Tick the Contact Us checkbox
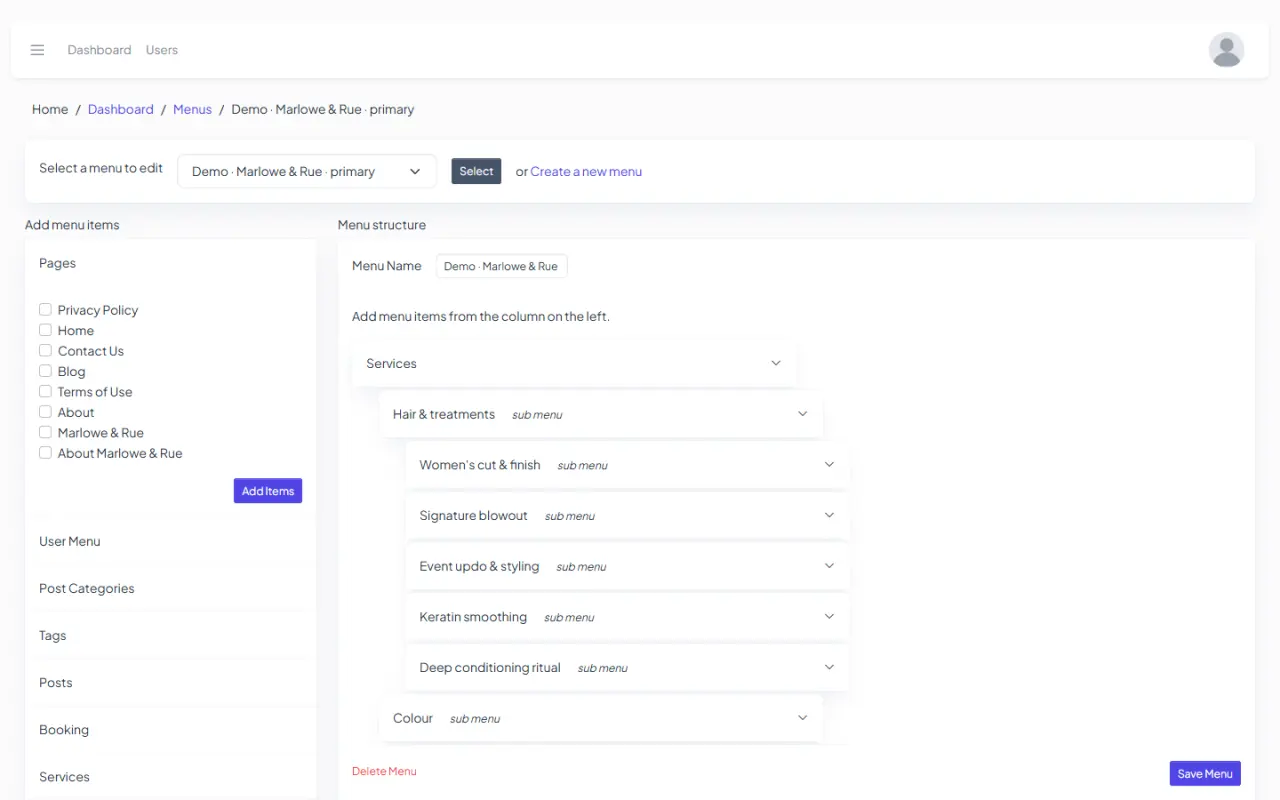The width and height of the screenshot is (1280, 800). pyautogui.click(x=45, y=351)
